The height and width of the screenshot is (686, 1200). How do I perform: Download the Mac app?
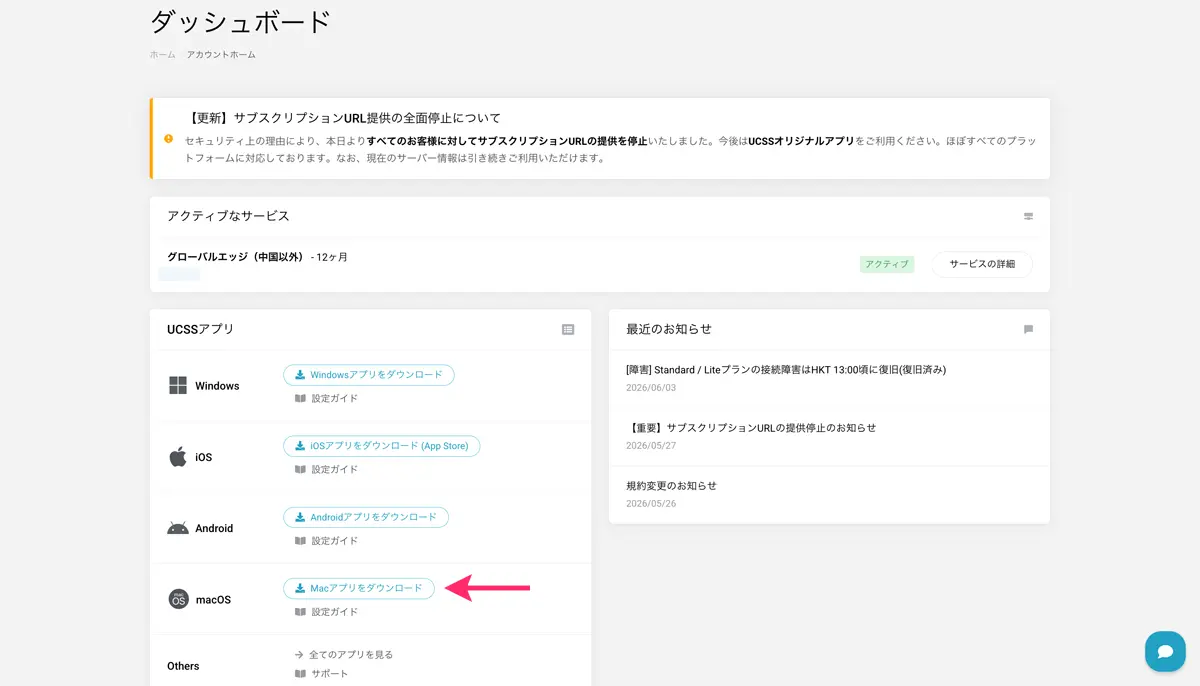(359, 588)
